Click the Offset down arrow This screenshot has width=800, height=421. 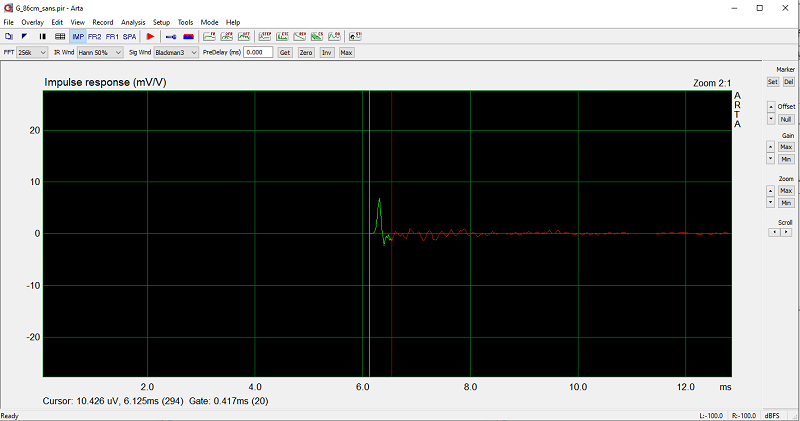771,119
